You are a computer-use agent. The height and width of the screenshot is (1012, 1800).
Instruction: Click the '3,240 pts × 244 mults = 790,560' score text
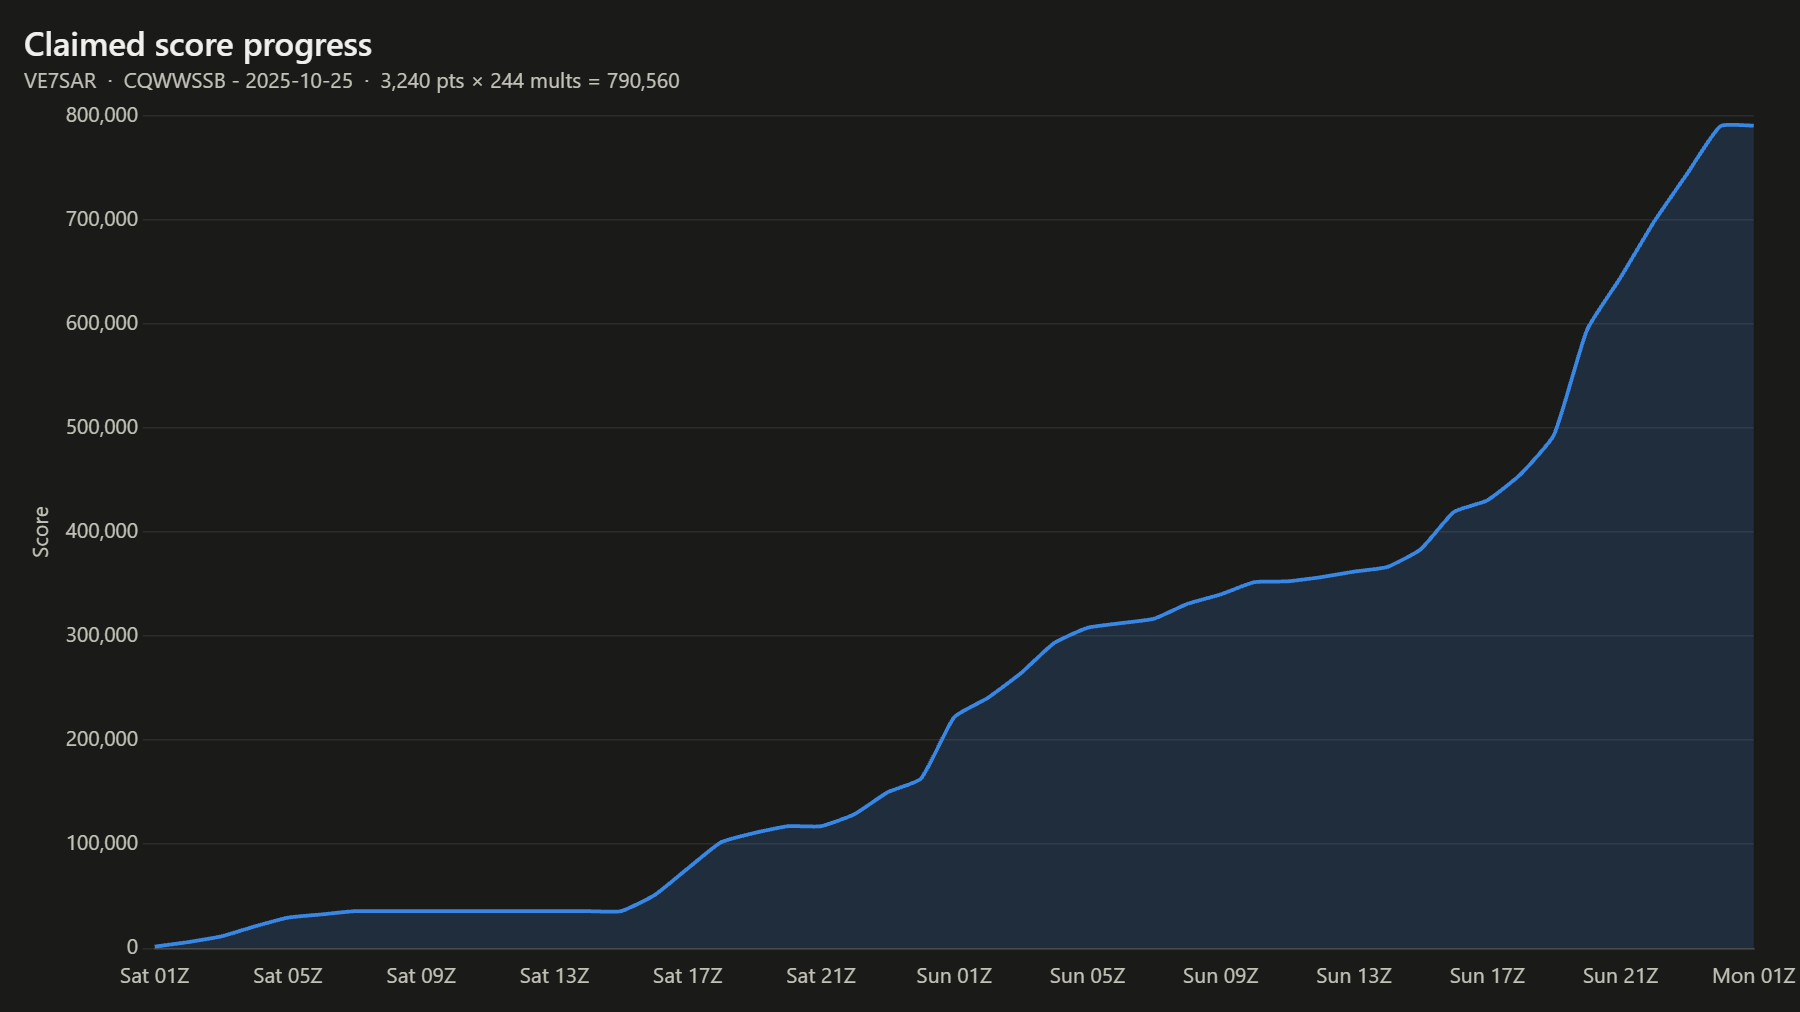coord(530,81)
